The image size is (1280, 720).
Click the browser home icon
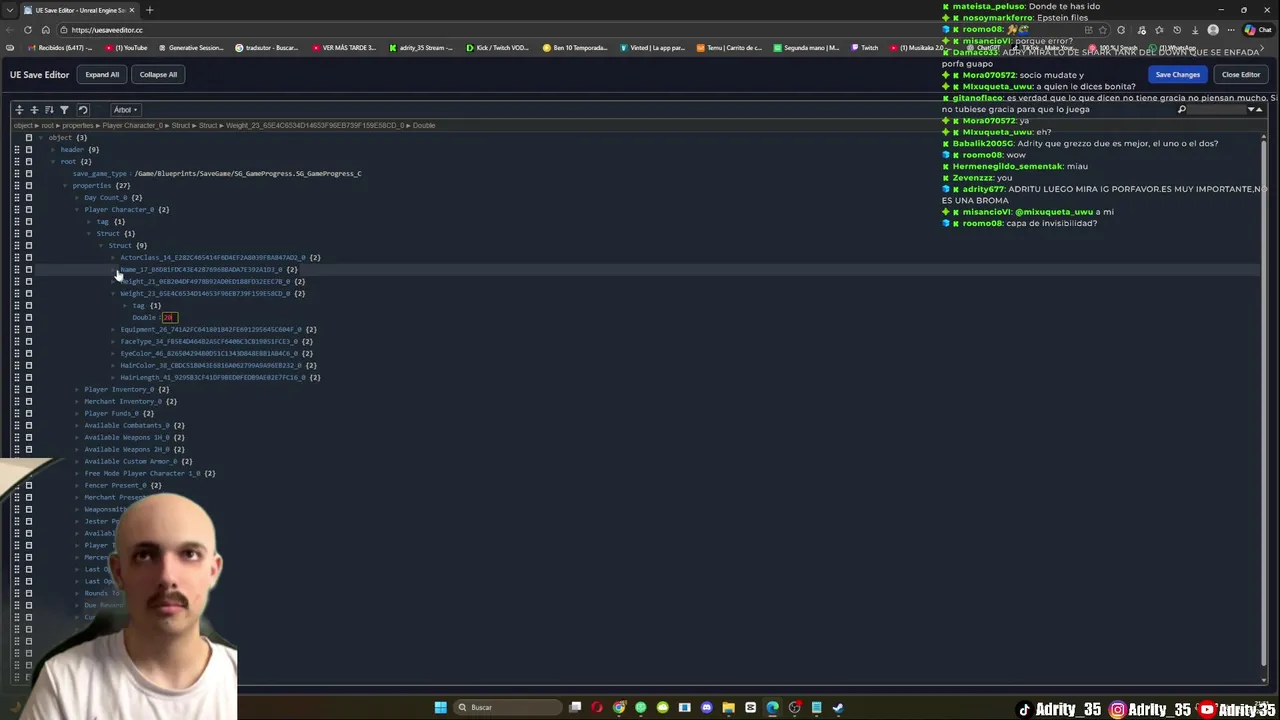pos(45,30)
